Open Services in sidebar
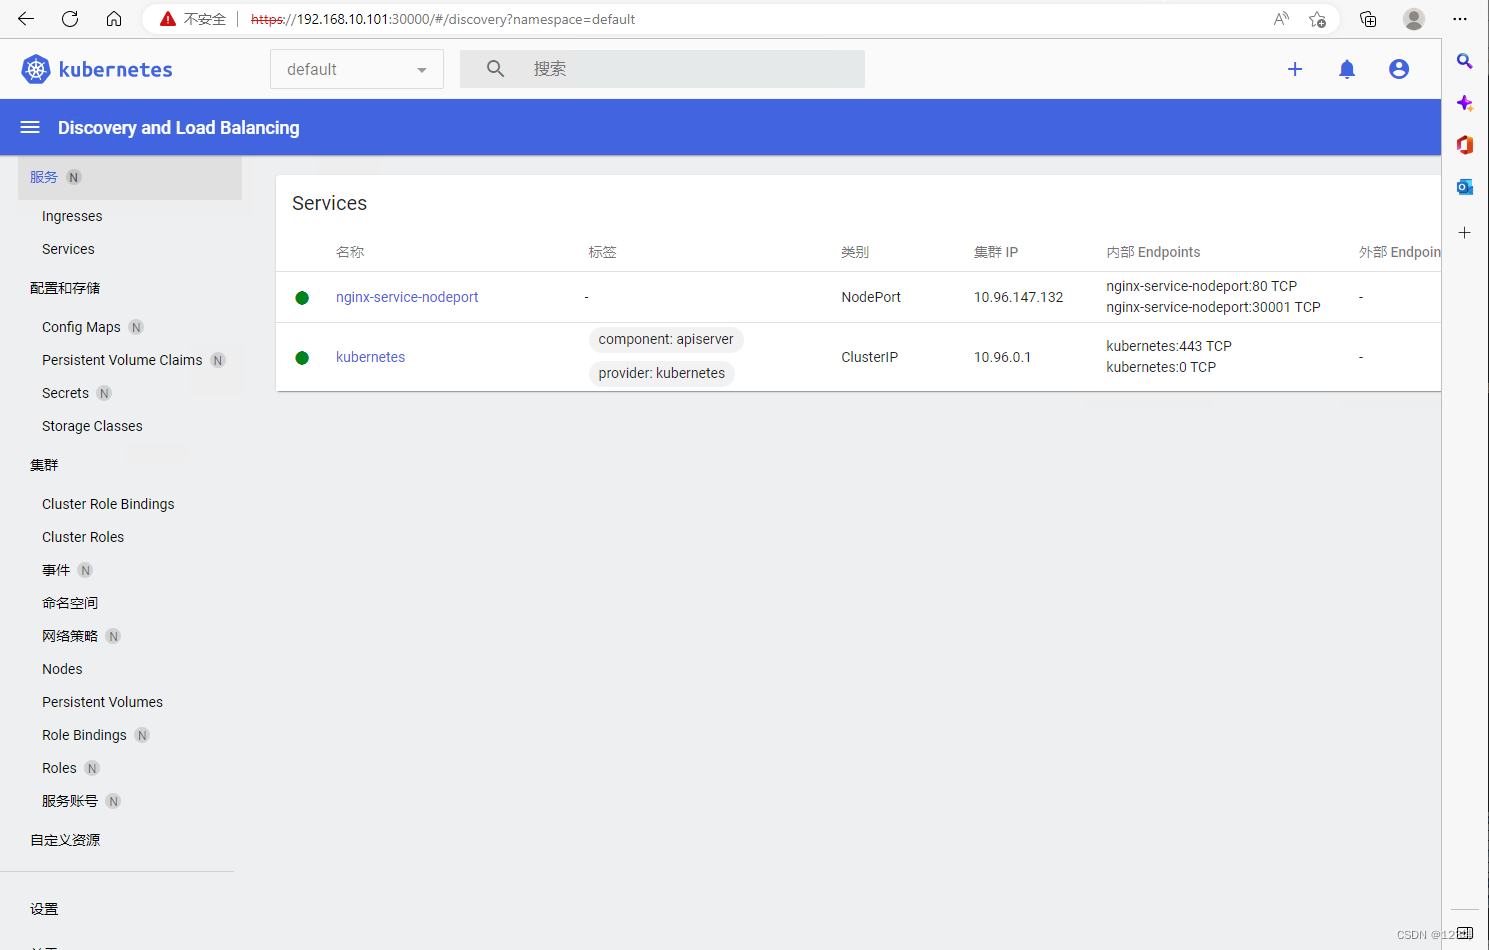This screenshot has height=950, width=1489. (x=68, y=249)
